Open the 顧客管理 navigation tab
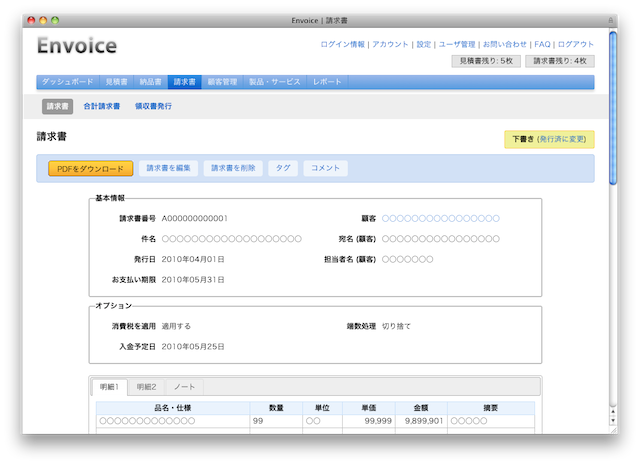Image resolution: width=640 pixels, height=465 pixels. [221, 82]
